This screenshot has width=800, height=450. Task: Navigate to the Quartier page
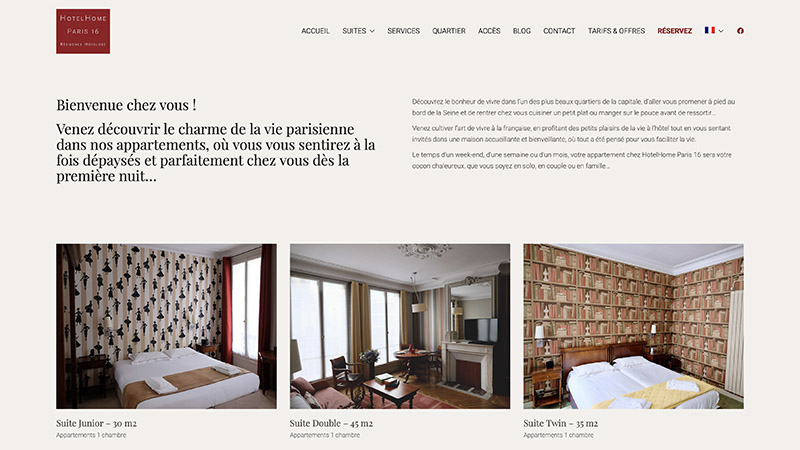point(449,31)
